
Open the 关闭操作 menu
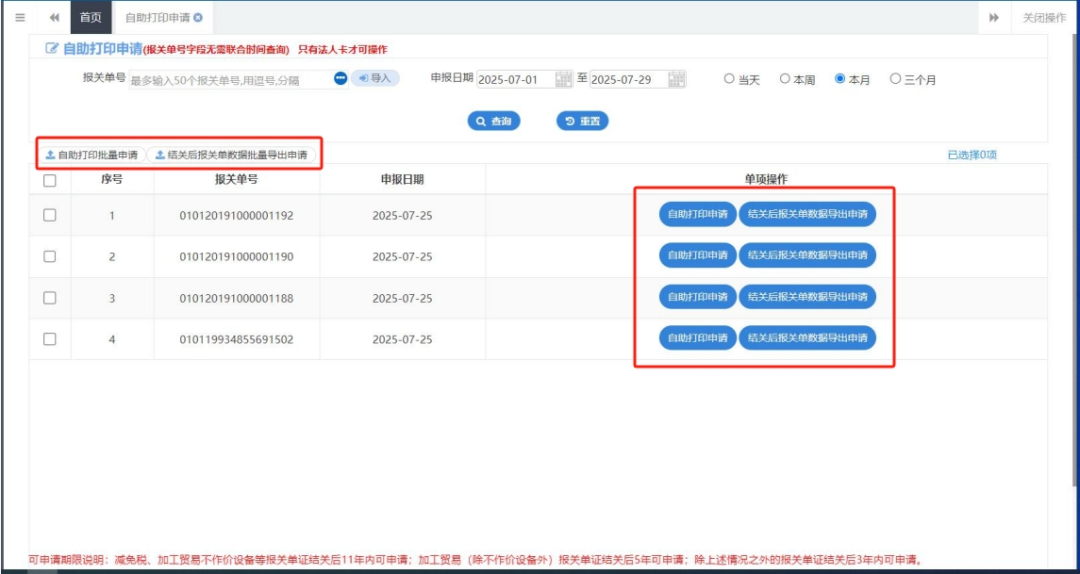click(1044, 17)
